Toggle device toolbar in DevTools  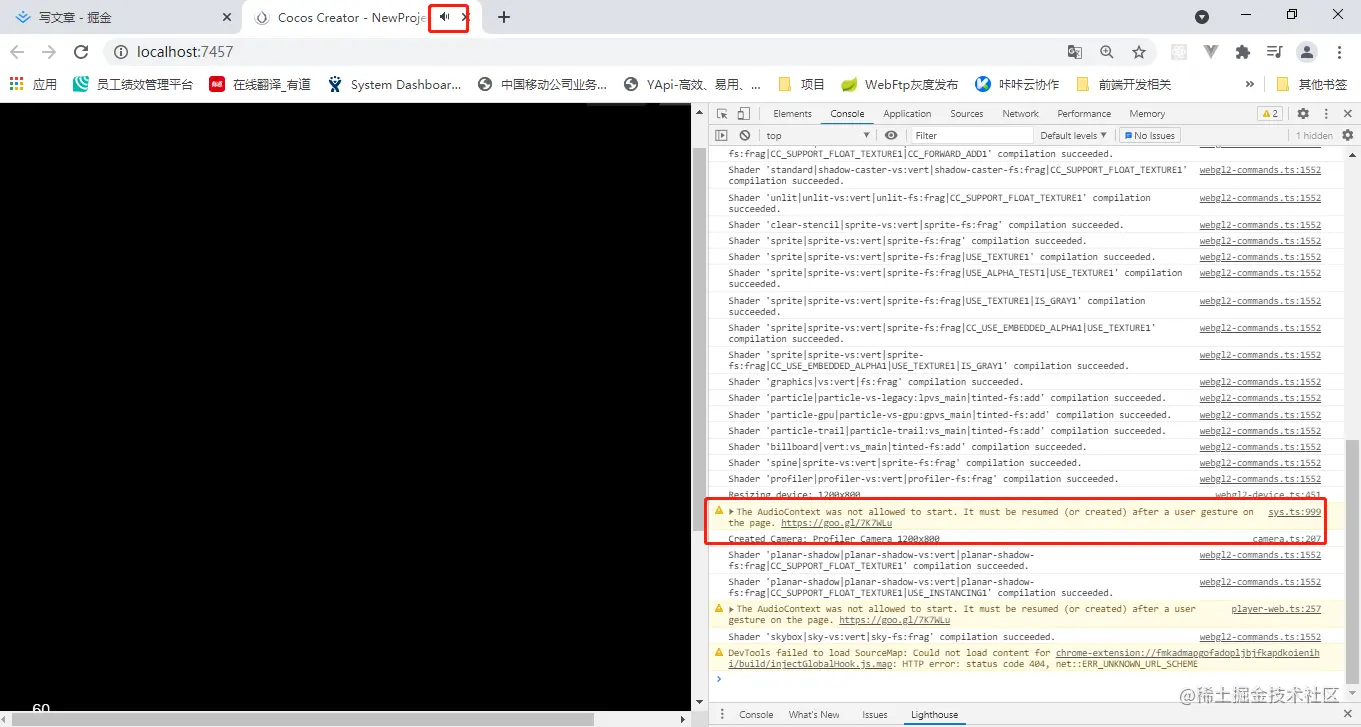tap(743, 114)
